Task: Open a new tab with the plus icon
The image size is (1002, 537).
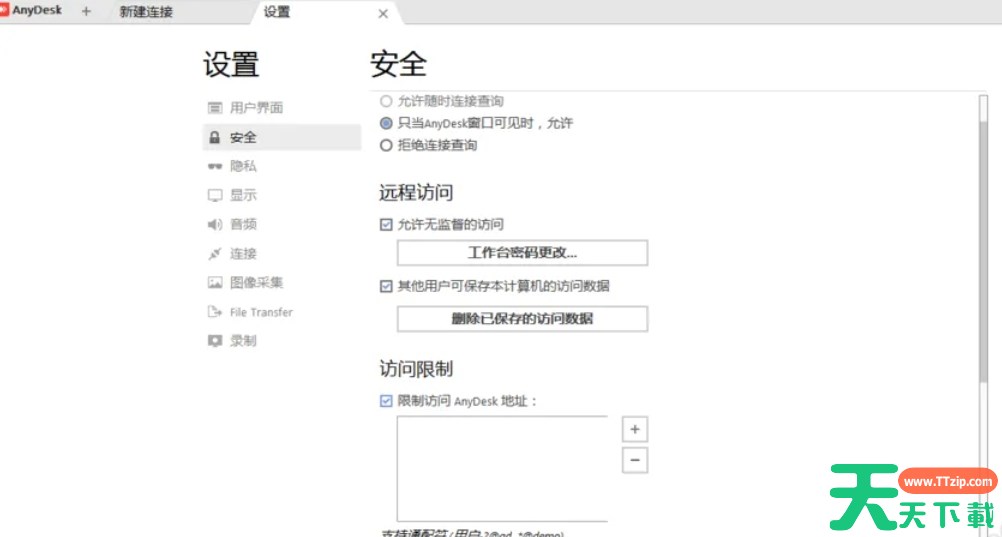Action: [86, 12]
